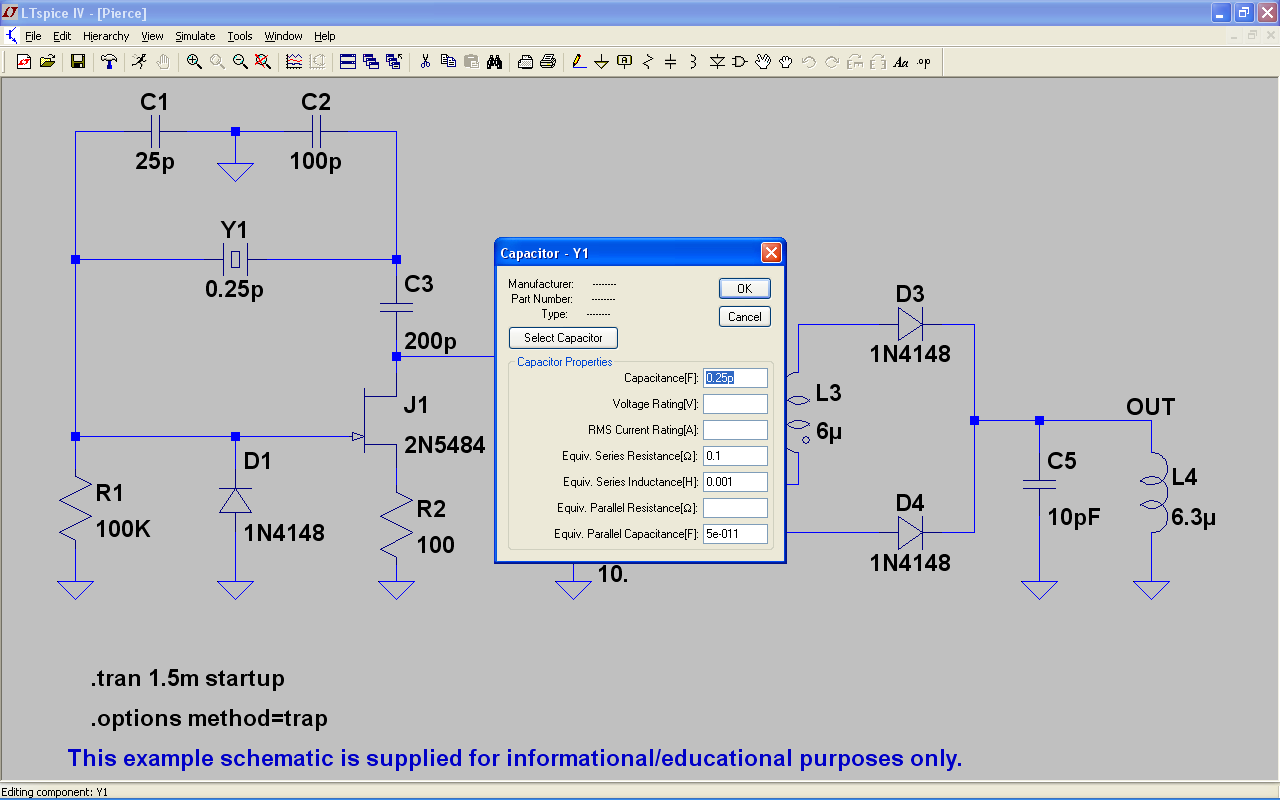Image resolution: width=1280 pixels, height=800 pixels.
Task: Click the Voltage Rating[V] field
Action: [735, 404]
